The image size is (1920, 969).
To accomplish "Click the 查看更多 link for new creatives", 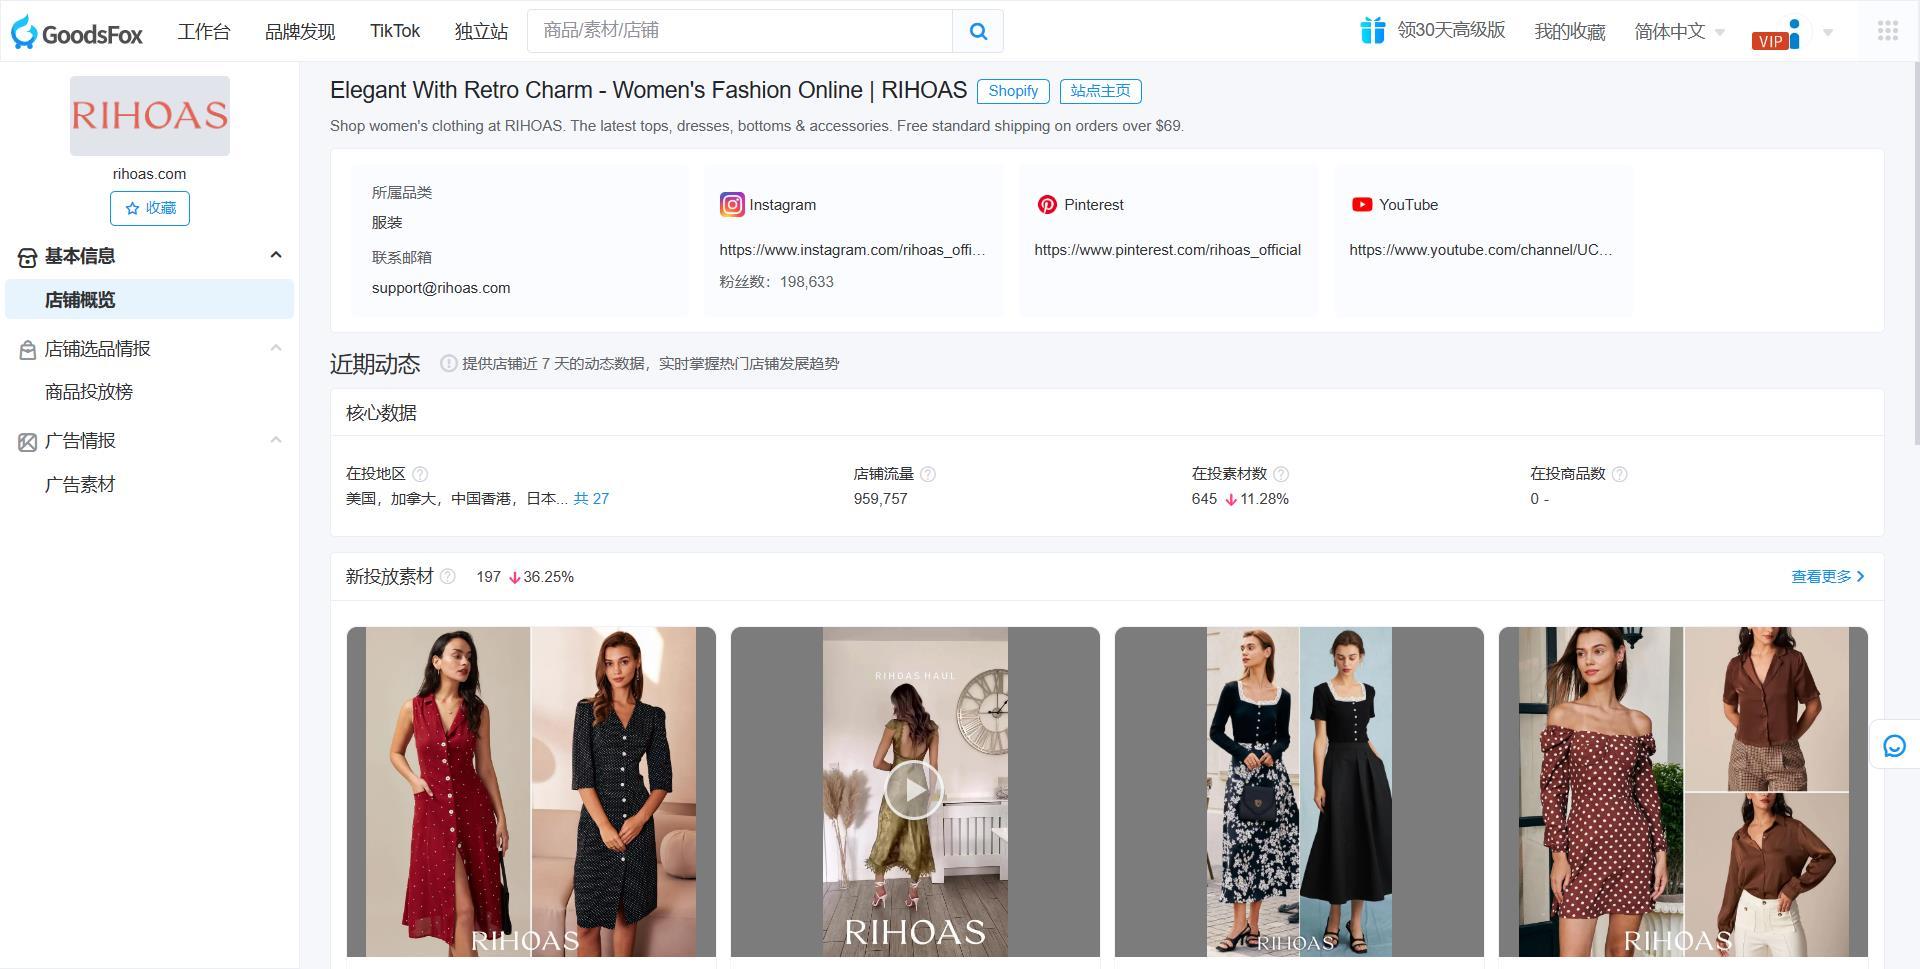I will coord(1820,576).
